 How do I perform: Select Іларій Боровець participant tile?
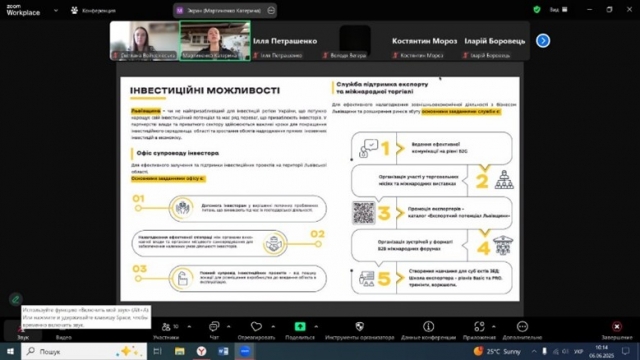click(495, 41)
